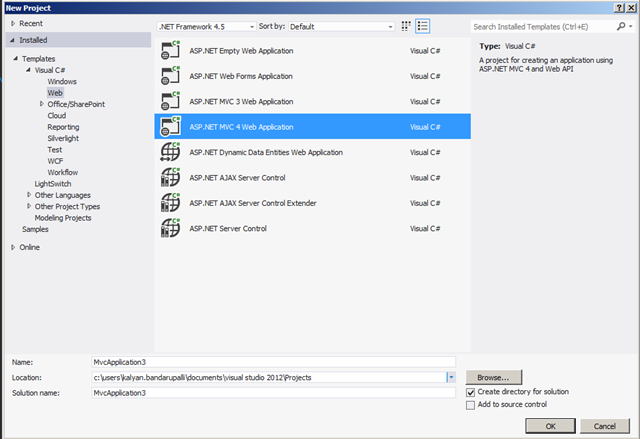The image size is (640, 439).
Task: Click the Solution name input field
Action: [273, 393]
